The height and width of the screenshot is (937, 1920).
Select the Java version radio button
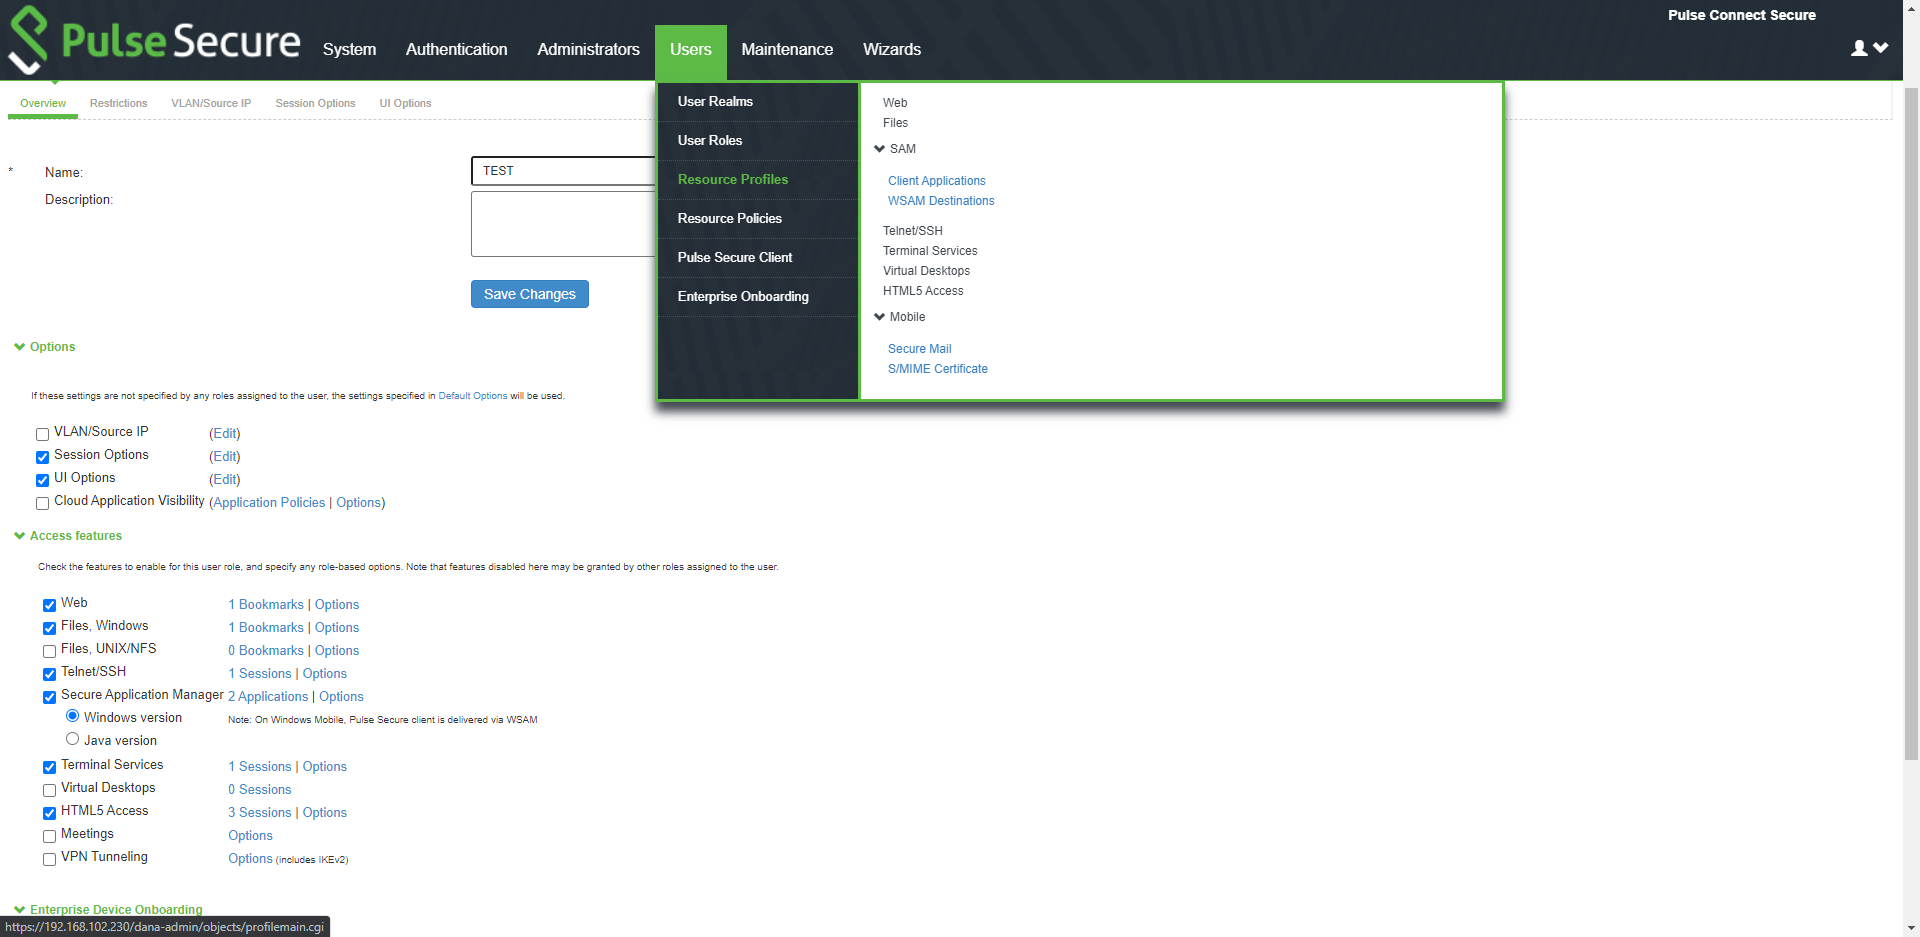click(x=72, y=739)
